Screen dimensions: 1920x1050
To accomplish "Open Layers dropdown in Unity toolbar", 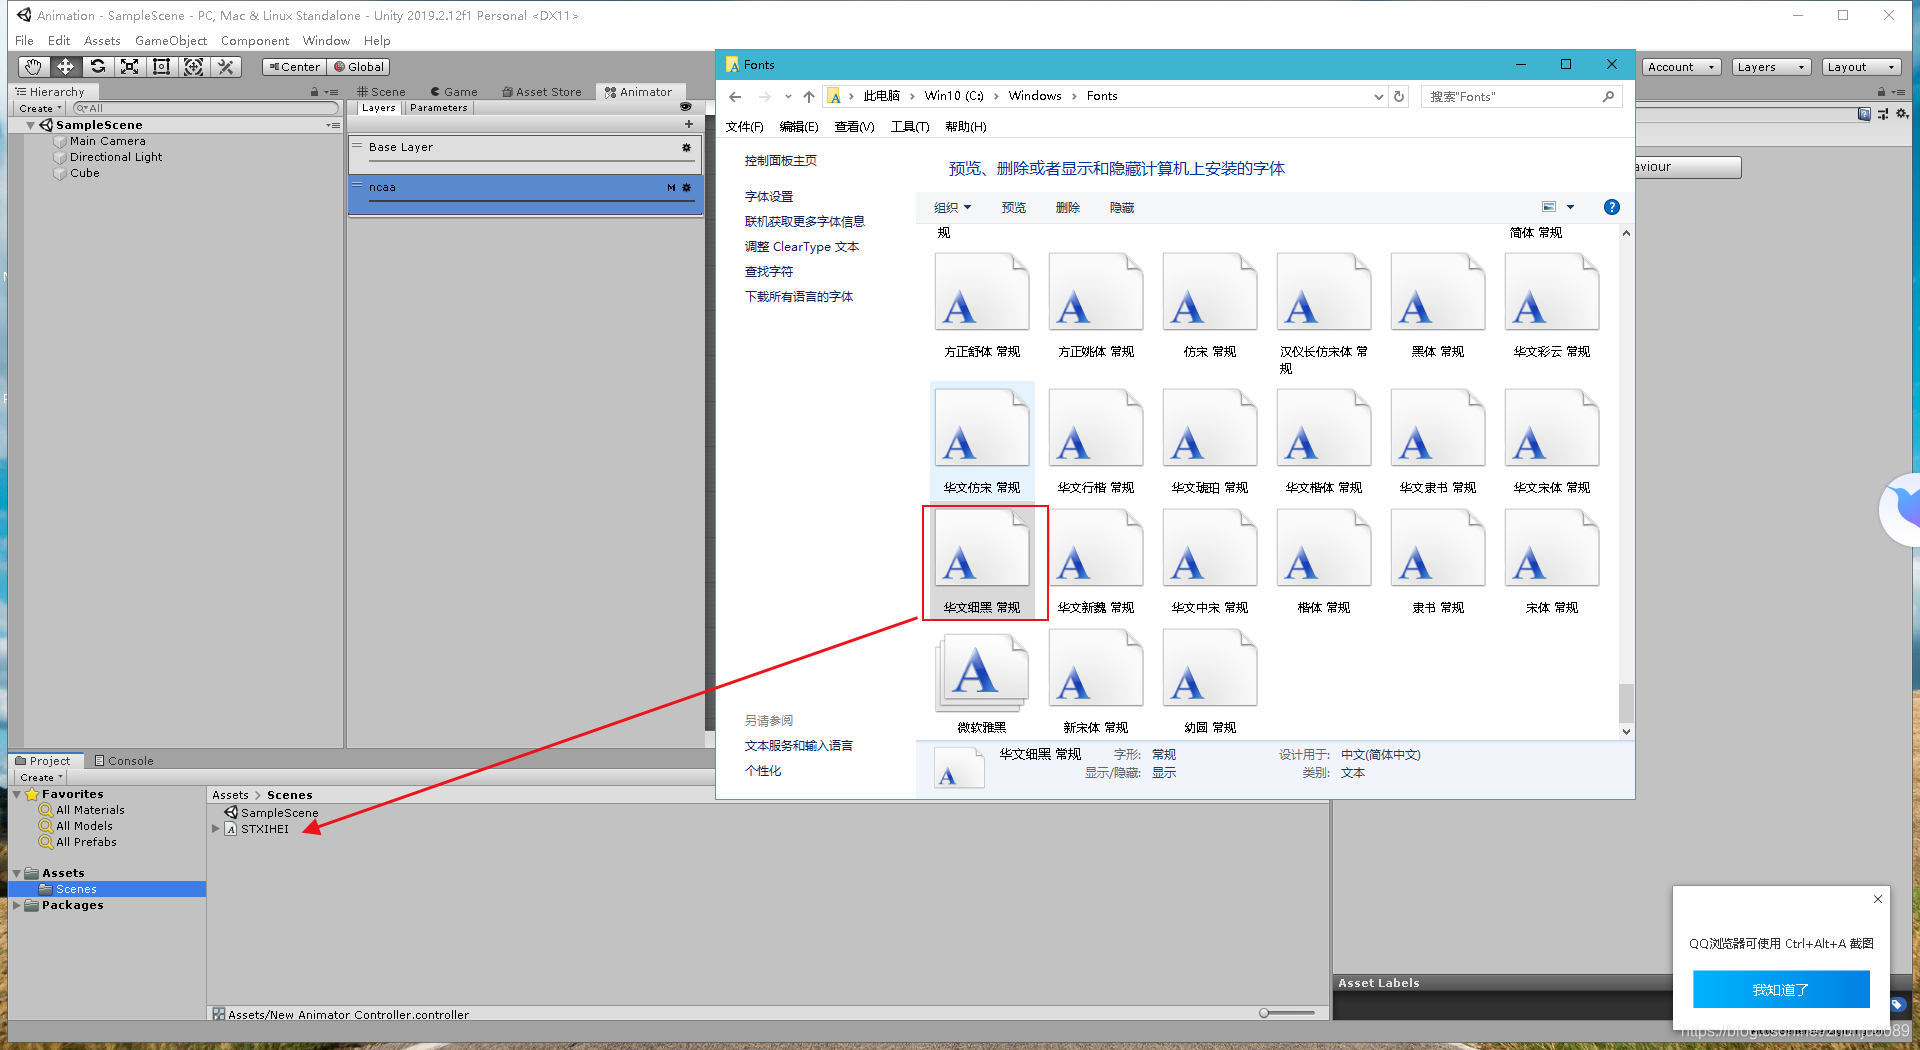I will (x=1772, y=67).
